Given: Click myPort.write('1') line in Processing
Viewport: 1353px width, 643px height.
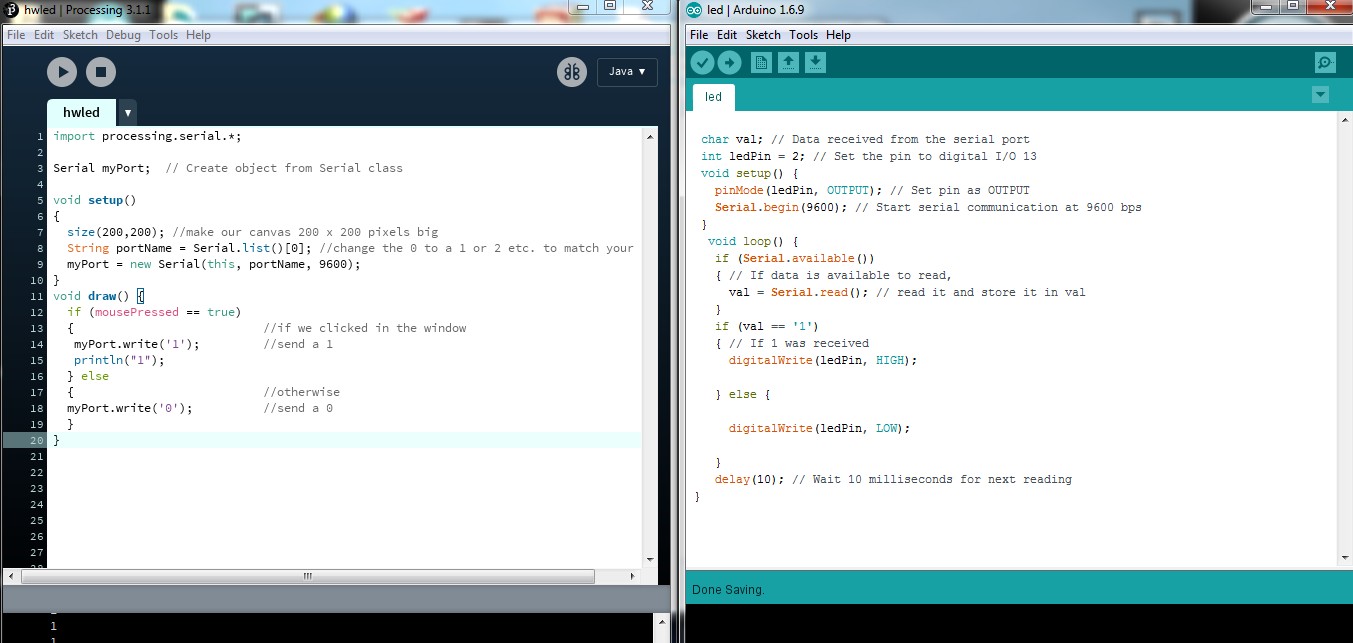Looking at the screenshot, I should pos(137,344).
